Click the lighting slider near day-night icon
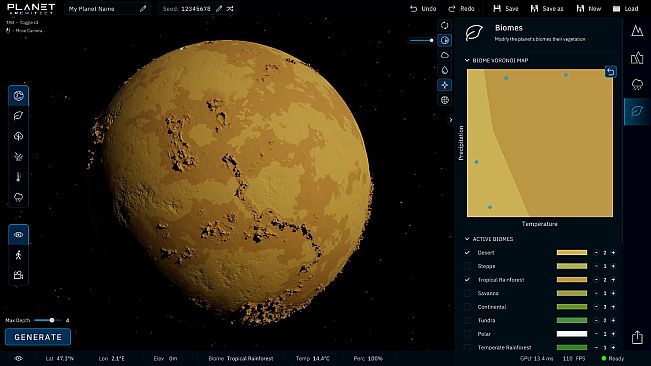Viewport: 651px width, 366px height. 421,40
